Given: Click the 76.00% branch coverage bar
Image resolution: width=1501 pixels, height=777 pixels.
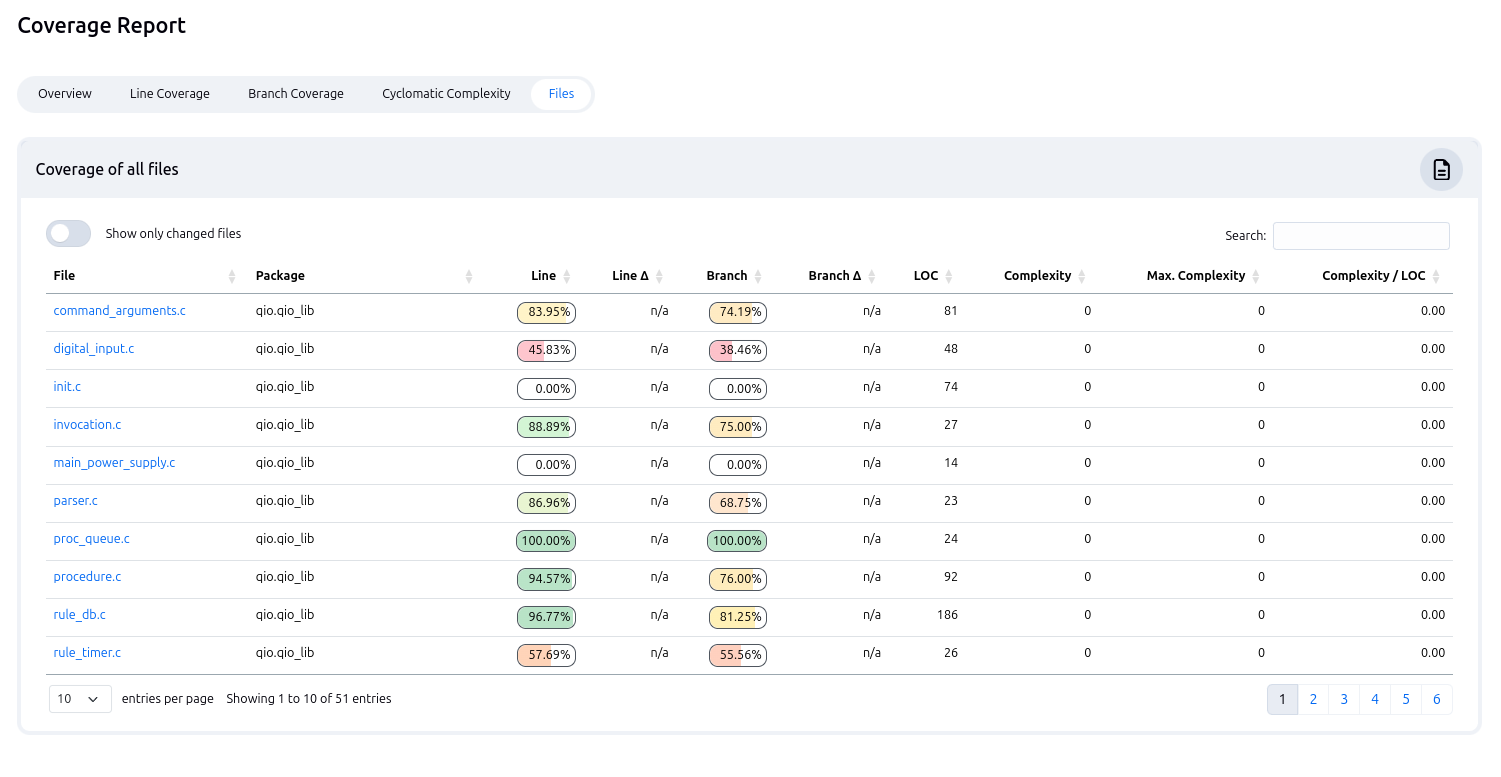Looking at the screenshot, I should (737, 578).
